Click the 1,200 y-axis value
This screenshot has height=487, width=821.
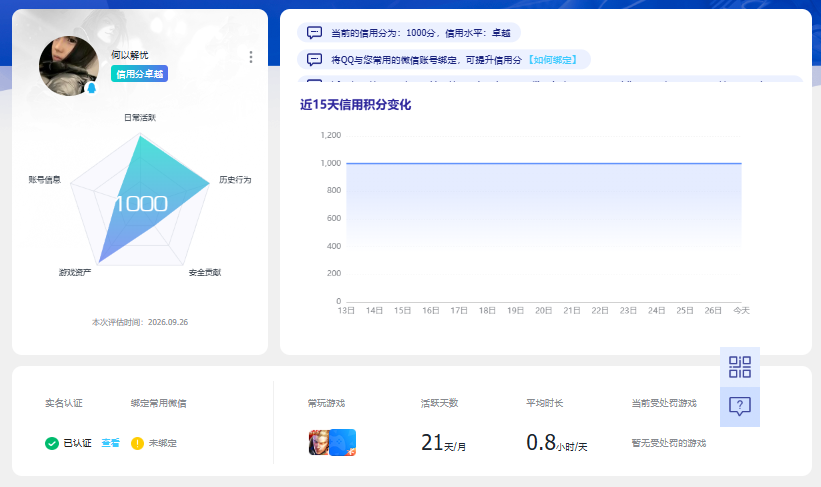(330, 135)
